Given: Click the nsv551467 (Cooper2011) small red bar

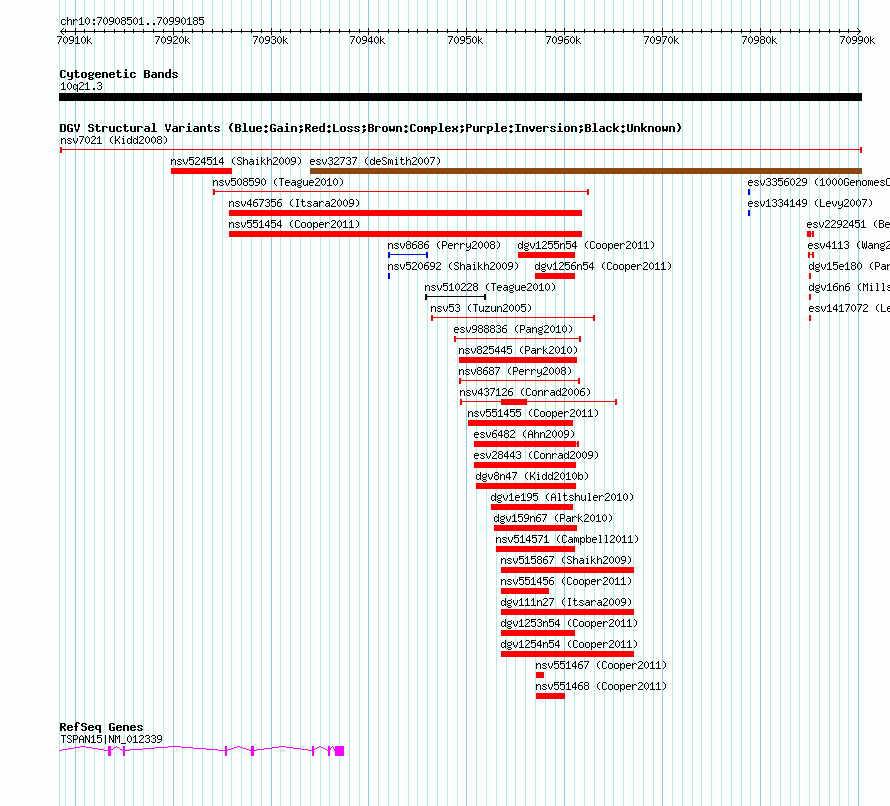Looking at the screenshot, I should click(x=540, y=675).
